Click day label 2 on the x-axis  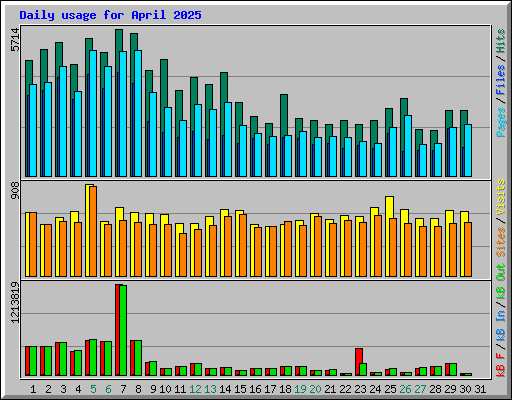tap(48, 389)
